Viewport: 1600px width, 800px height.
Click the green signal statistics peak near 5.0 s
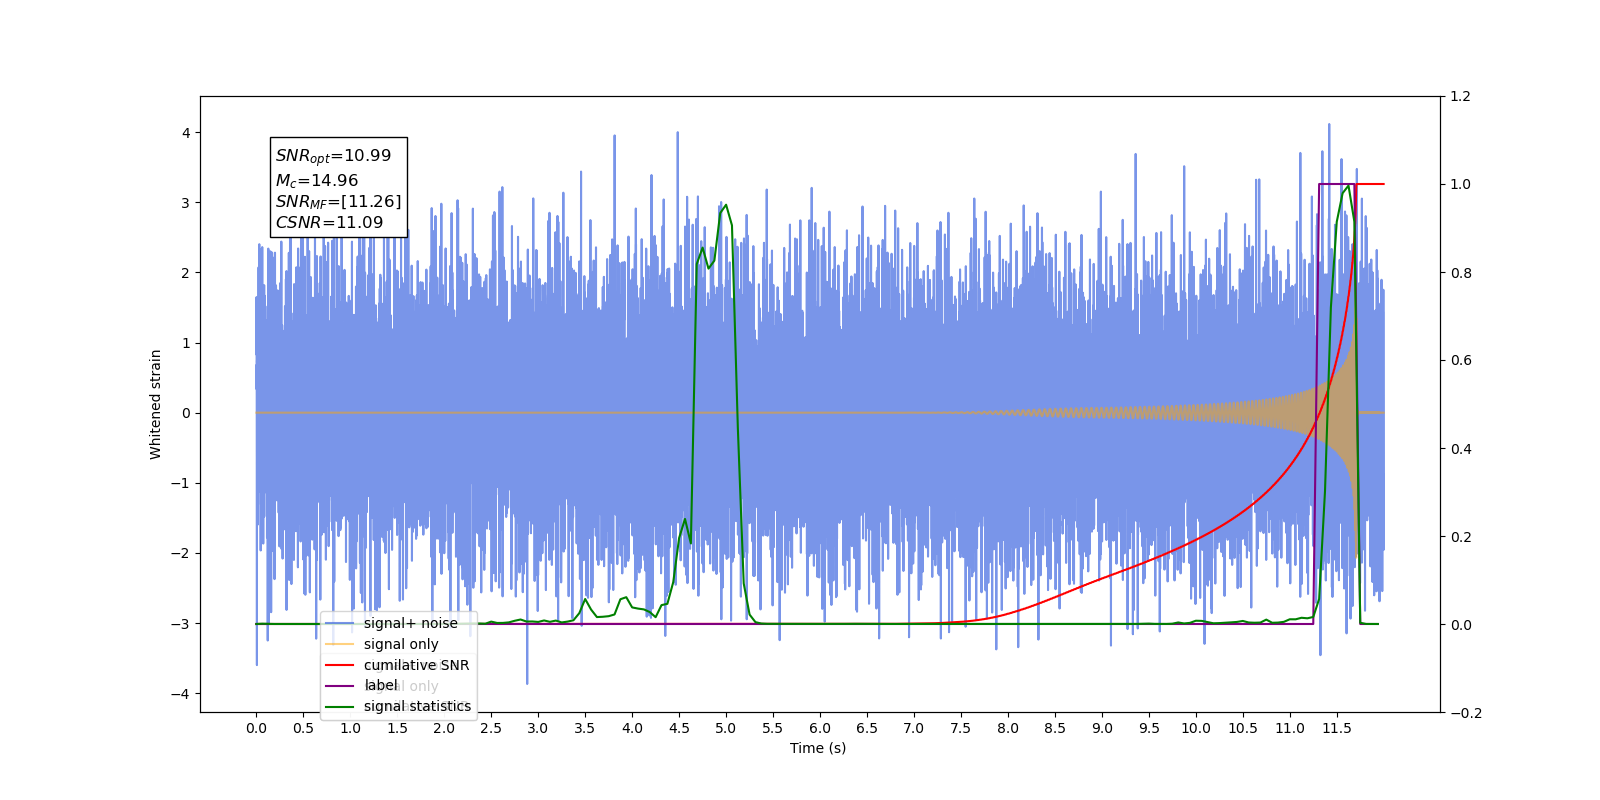point(725,206)
